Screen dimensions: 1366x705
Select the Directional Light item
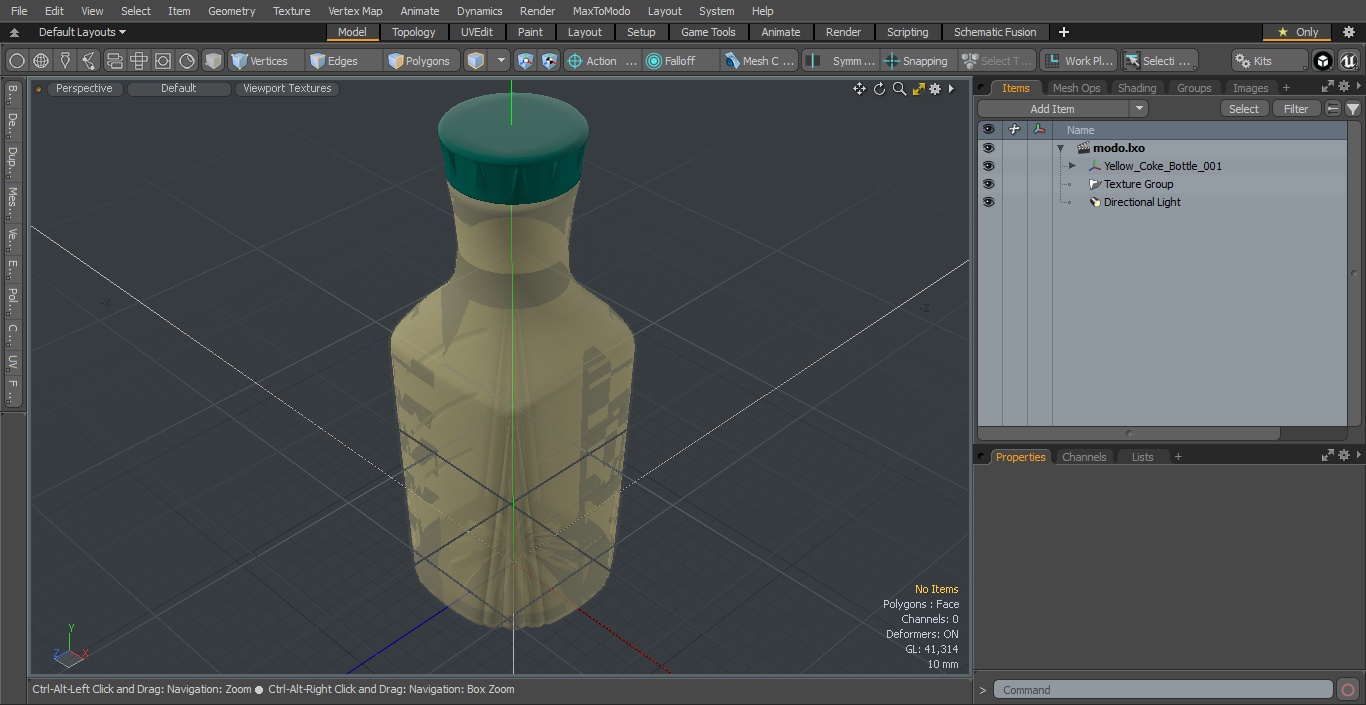(x=1142, y=202)
